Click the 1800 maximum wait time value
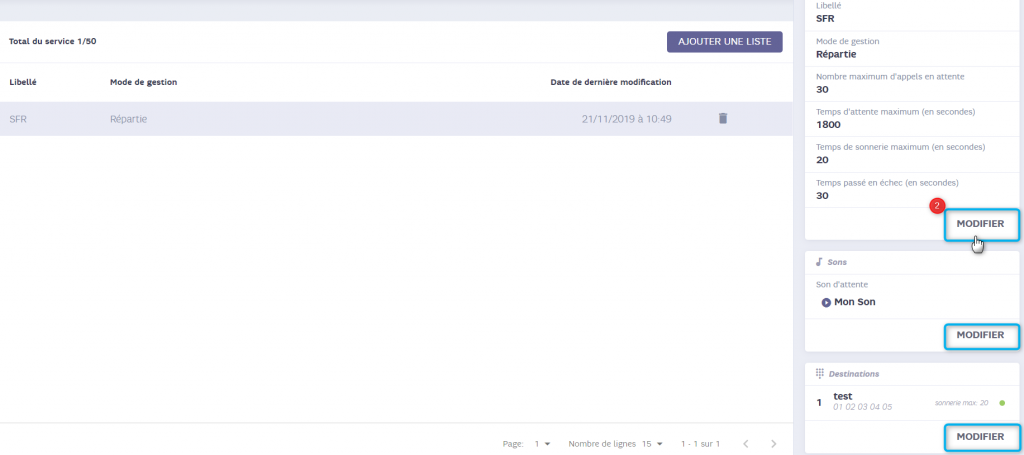1024x455 pixels. click(x=829, y=125)
